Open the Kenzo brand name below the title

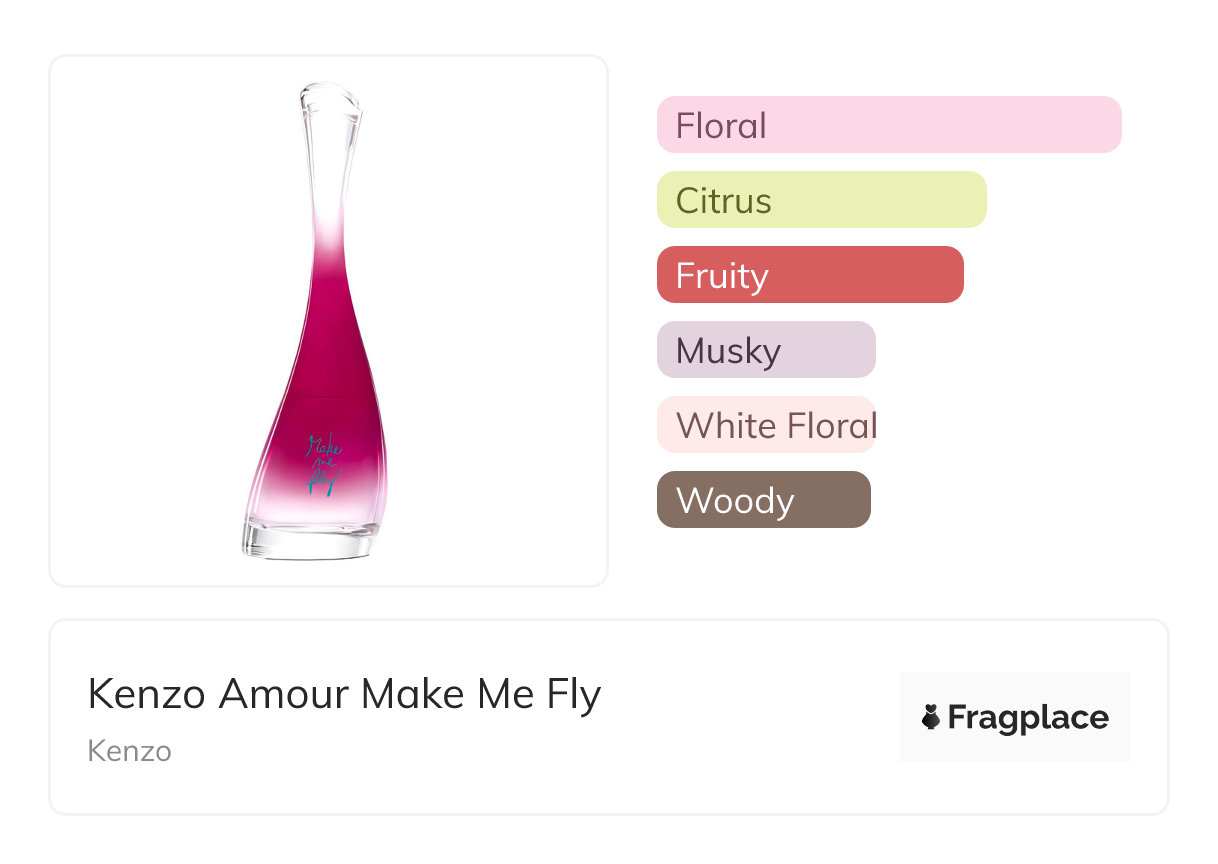pos(130,751)
